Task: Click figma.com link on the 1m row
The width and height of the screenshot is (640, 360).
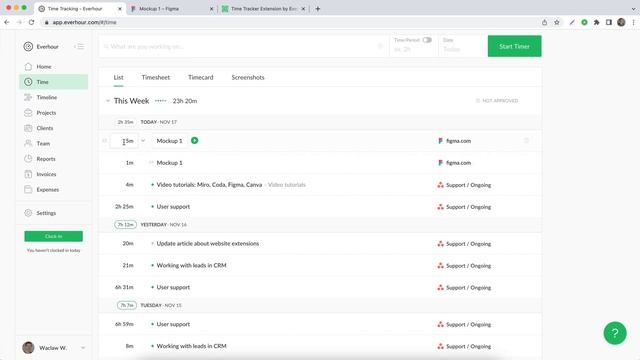Action: pos(458,163)
